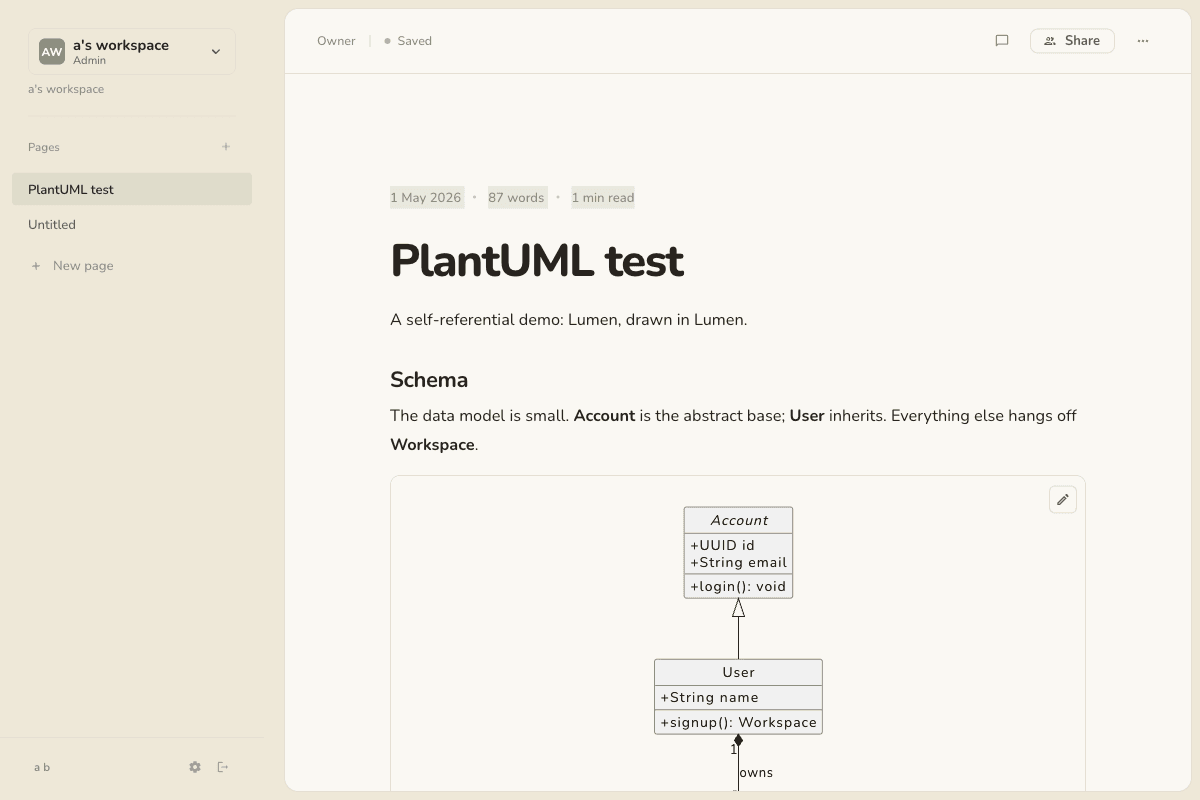Expand the a's workspace switcher
1200x800 pixels.
[x=132, y=51]
